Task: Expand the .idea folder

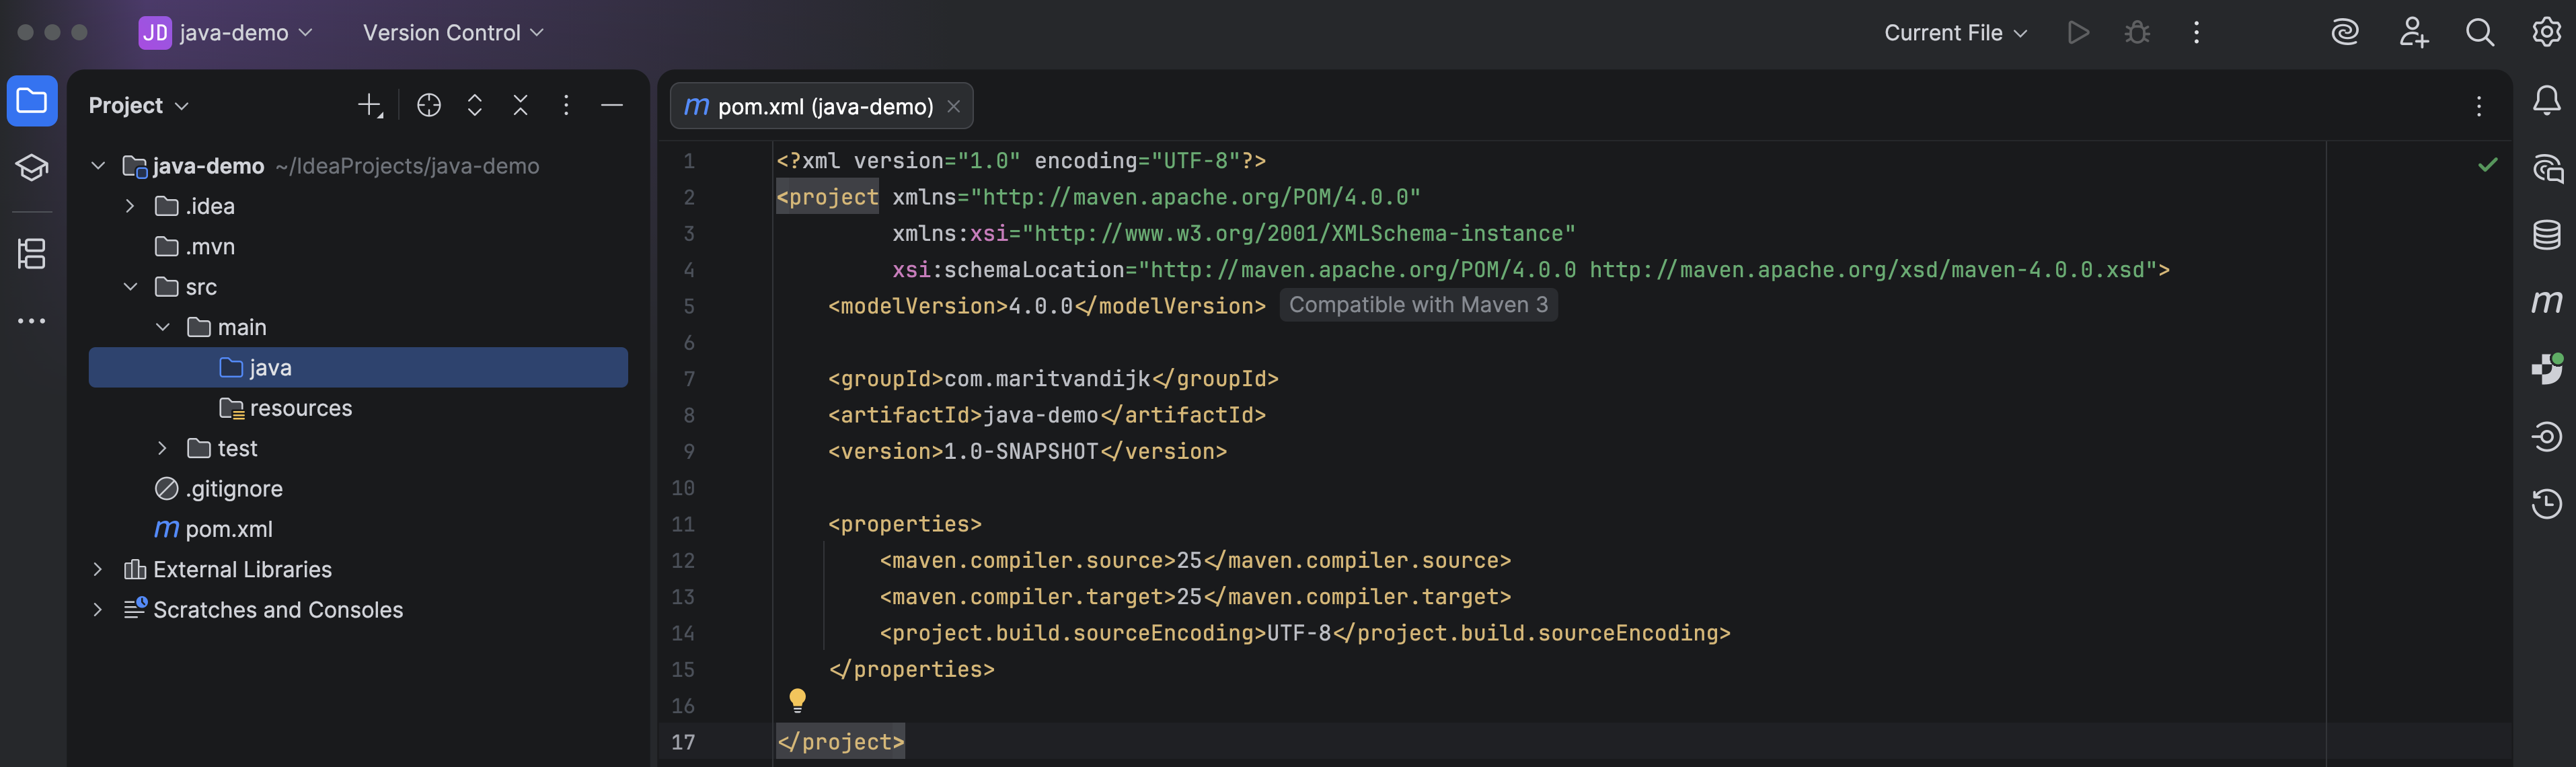Action: tap(130, 206)
